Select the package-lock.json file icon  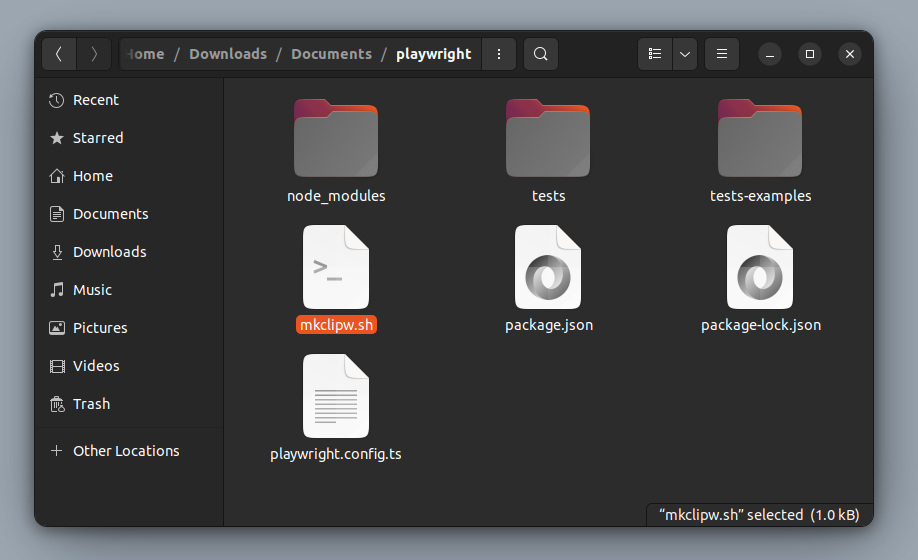click(760, 267)
